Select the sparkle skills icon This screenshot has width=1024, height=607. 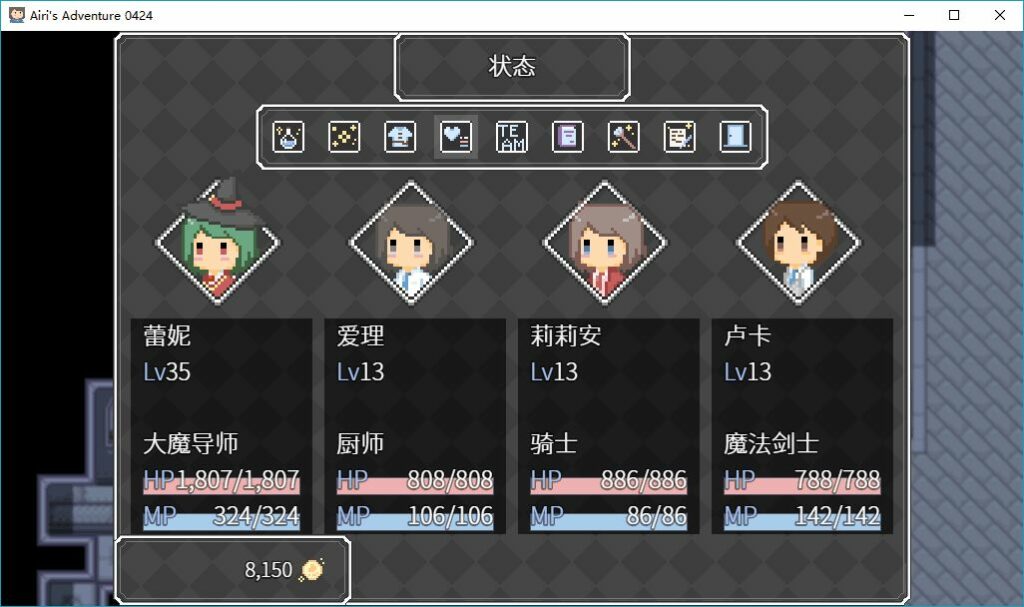point(344,137)
